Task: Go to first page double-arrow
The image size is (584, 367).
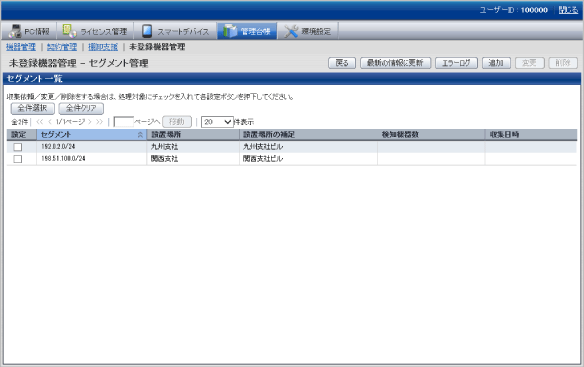Action: [x=40, y=122]
